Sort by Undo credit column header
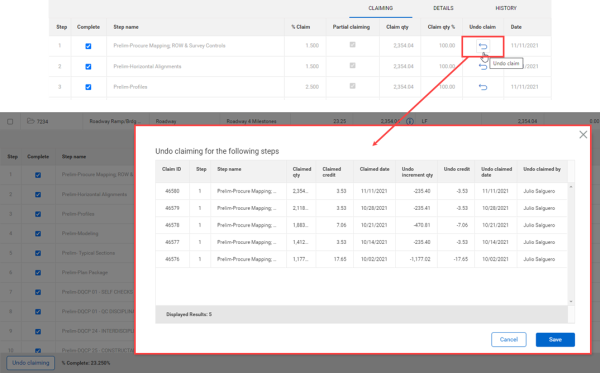The width and height of the screenshot is (600, 373). click(x=457, y=169)
